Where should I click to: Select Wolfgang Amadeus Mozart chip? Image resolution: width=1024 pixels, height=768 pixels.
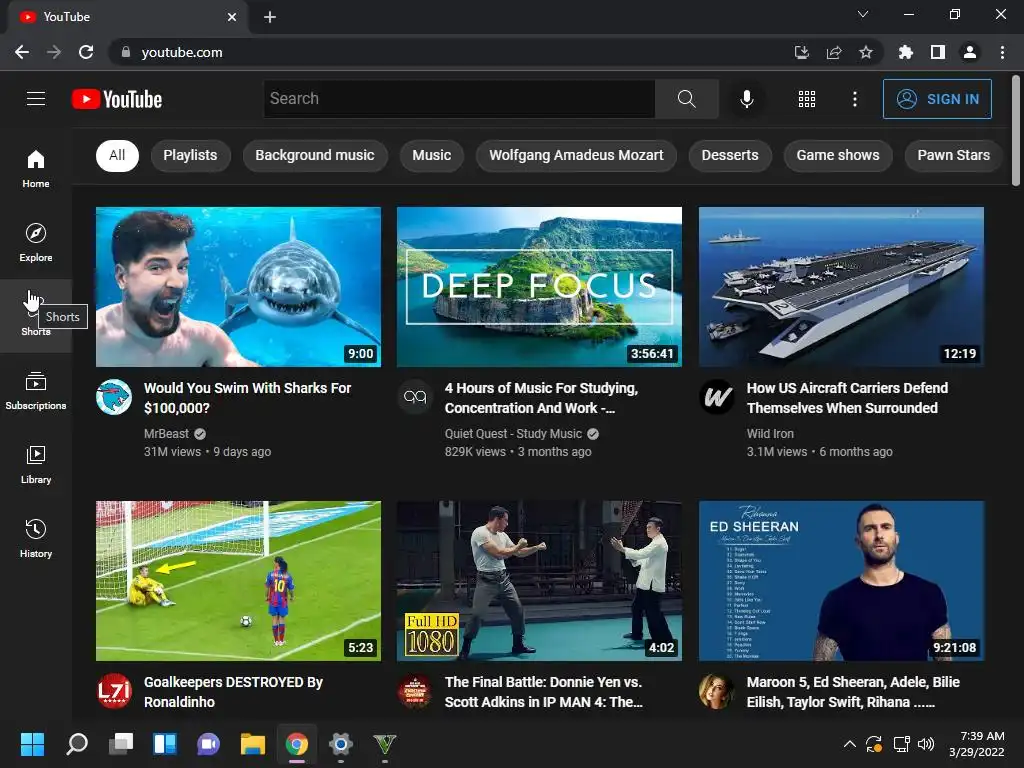pyautogui.click(x=576, y=155)
